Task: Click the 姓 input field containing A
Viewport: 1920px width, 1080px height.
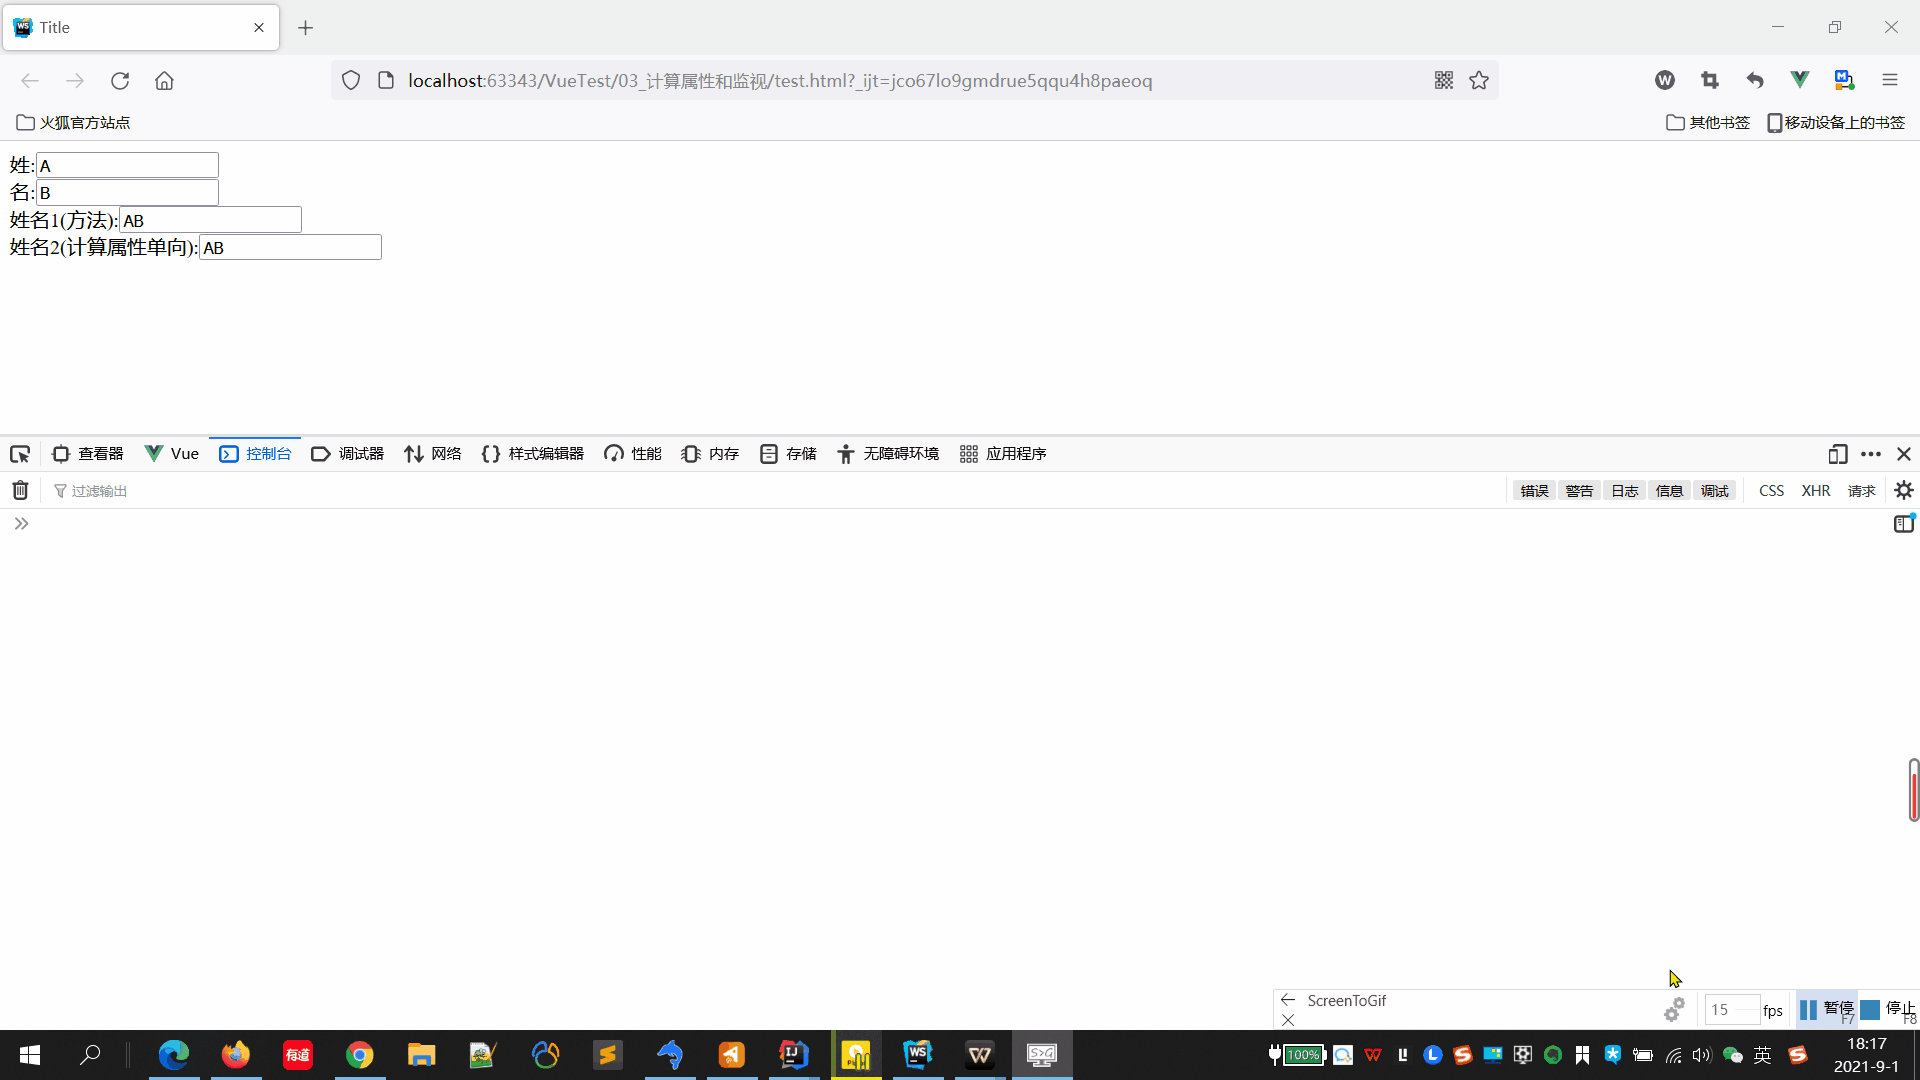Action: (127, 166)
